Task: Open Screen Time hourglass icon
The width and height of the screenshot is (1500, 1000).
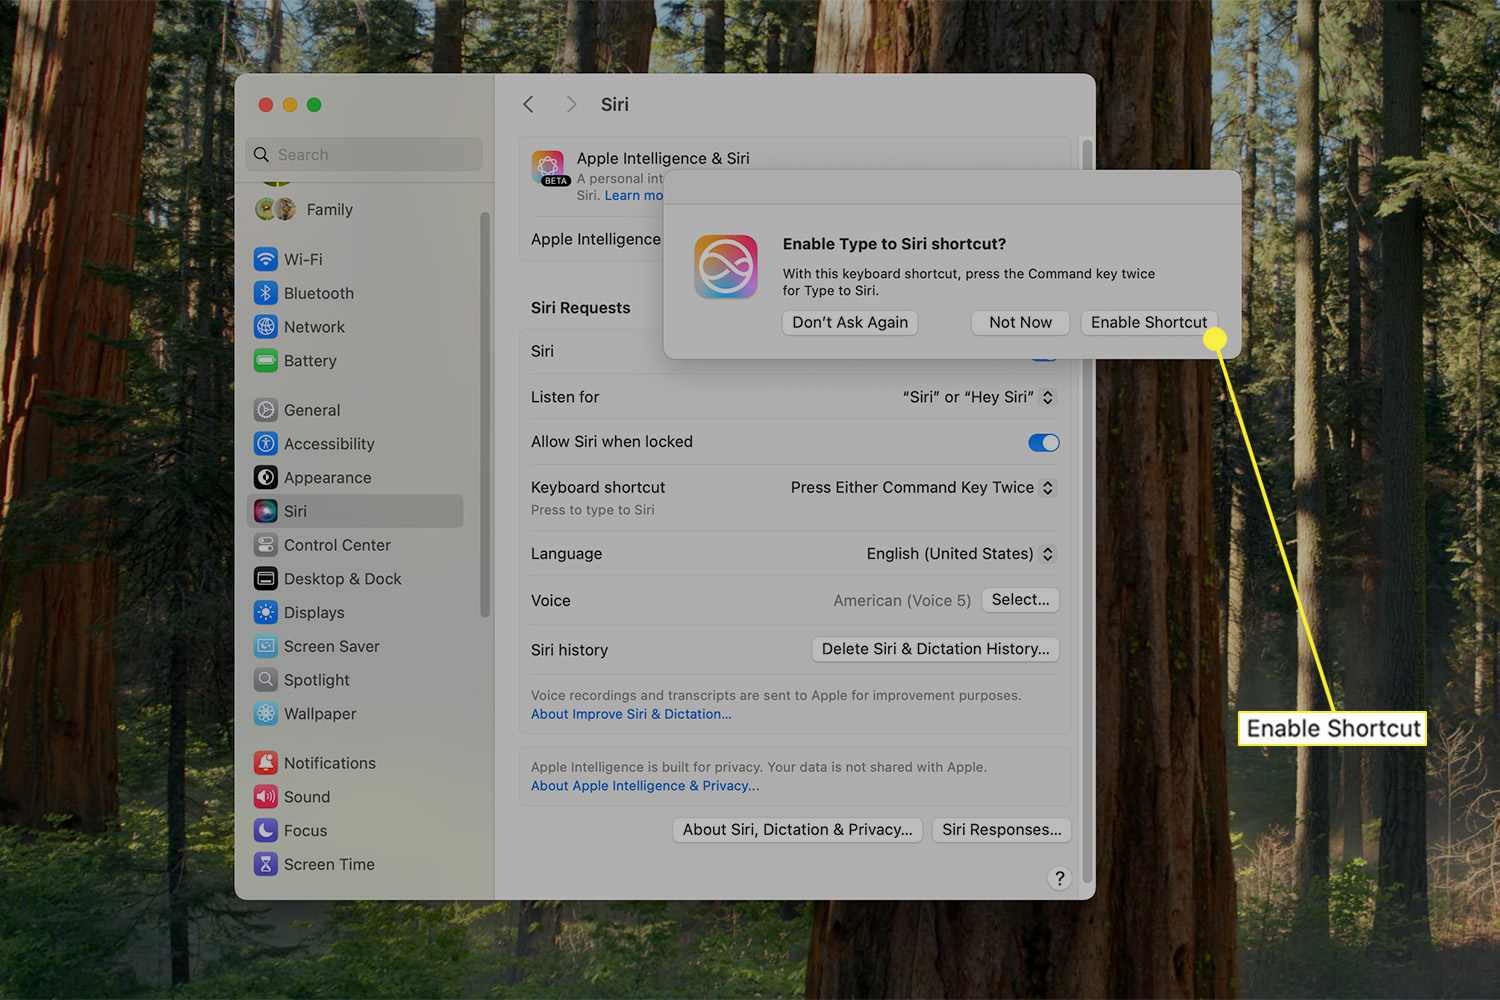Action: click(x=265, y=864)
